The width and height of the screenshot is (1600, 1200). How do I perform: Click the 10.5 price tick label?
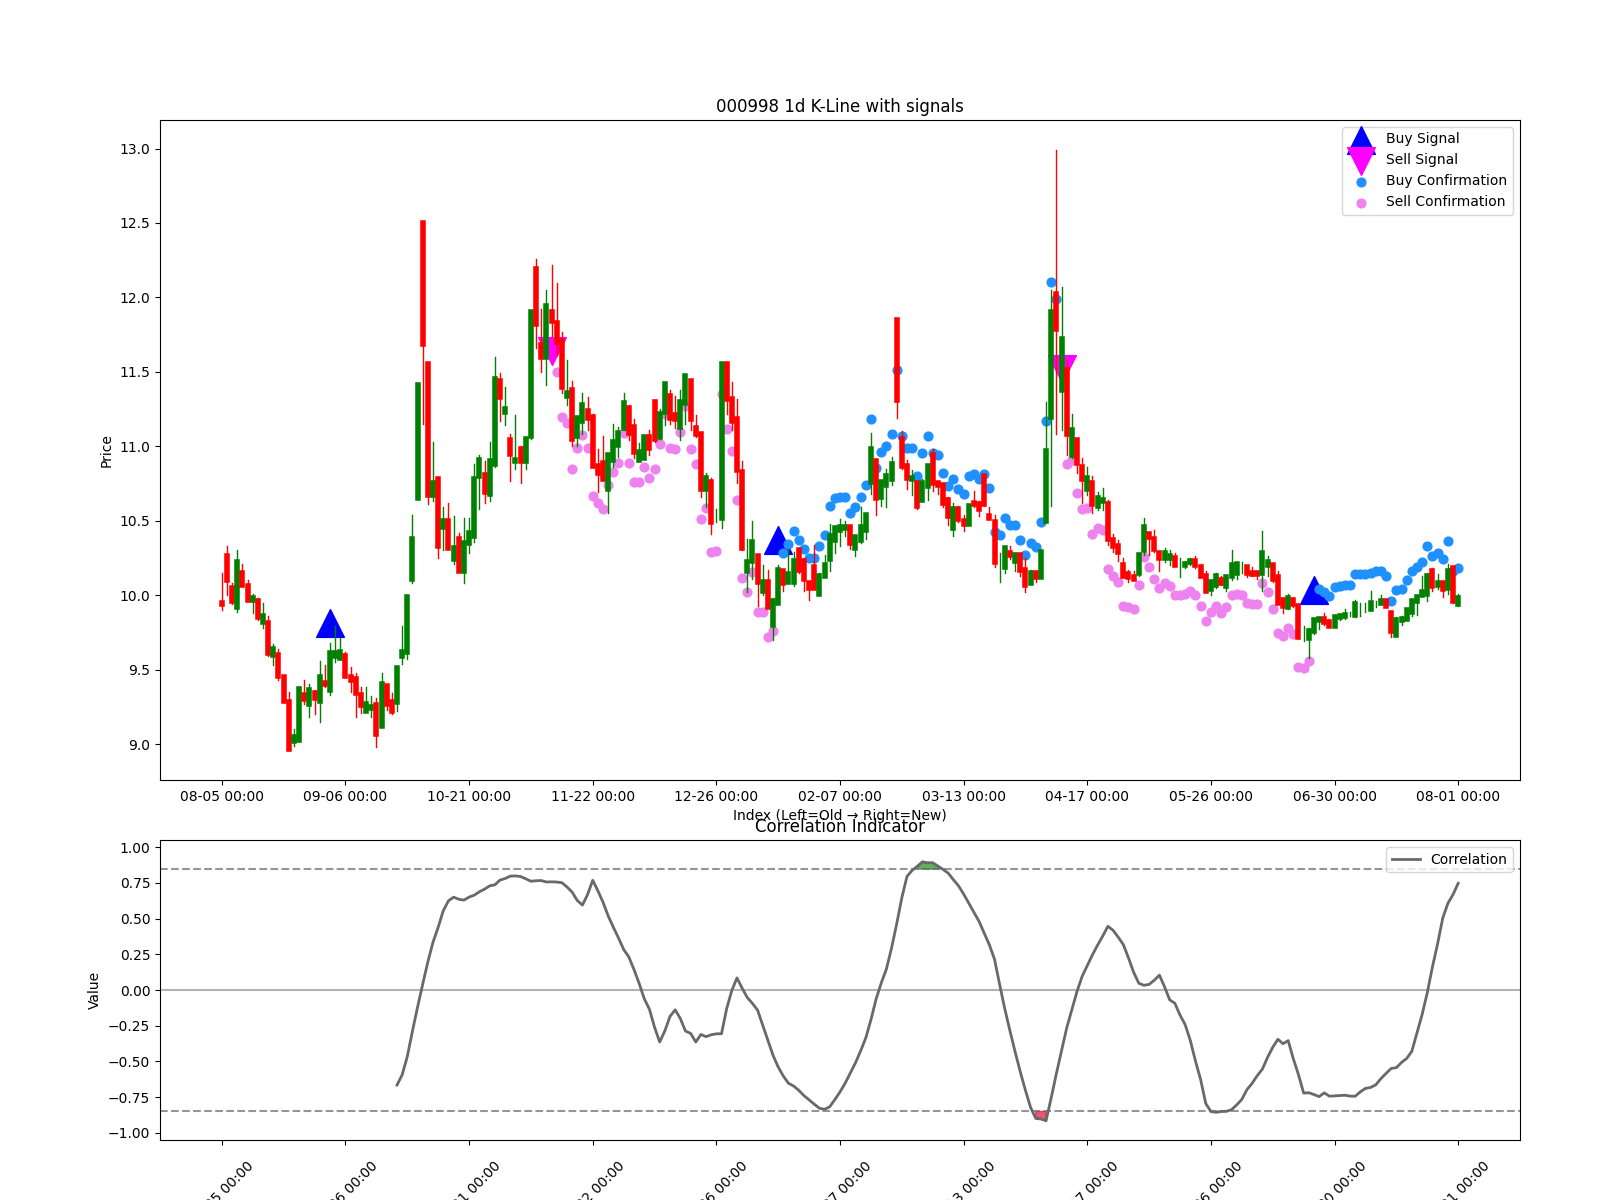(x=135, y=522)
